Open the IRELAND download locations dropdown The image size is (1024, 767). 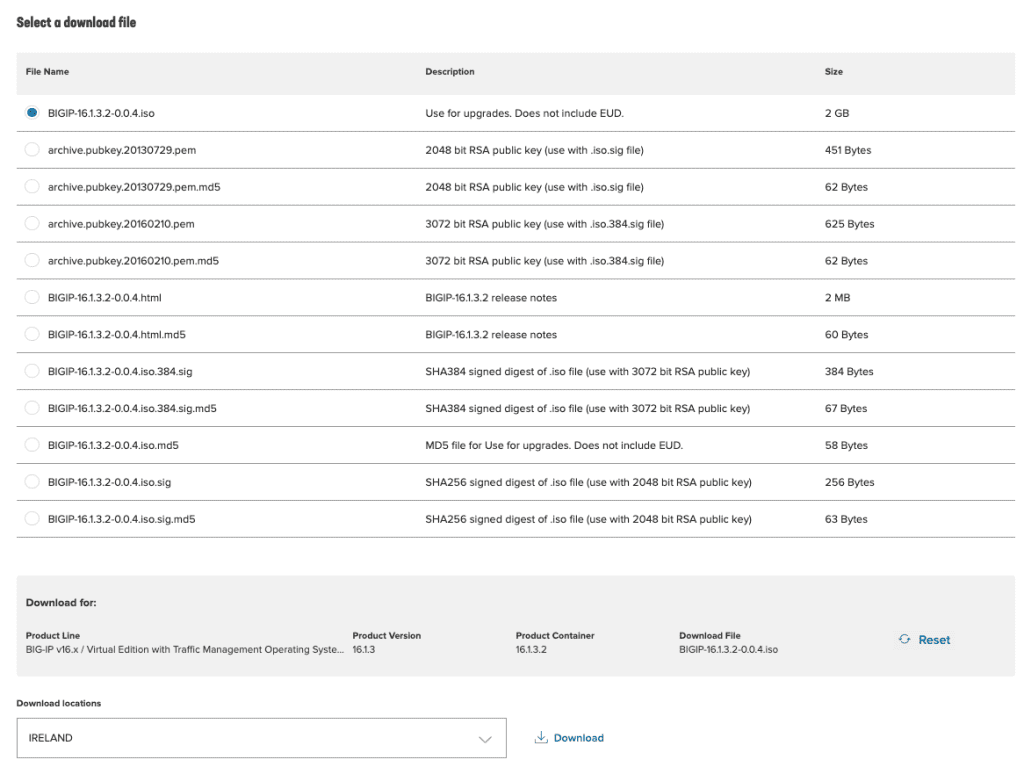click(x=261, y=738)
